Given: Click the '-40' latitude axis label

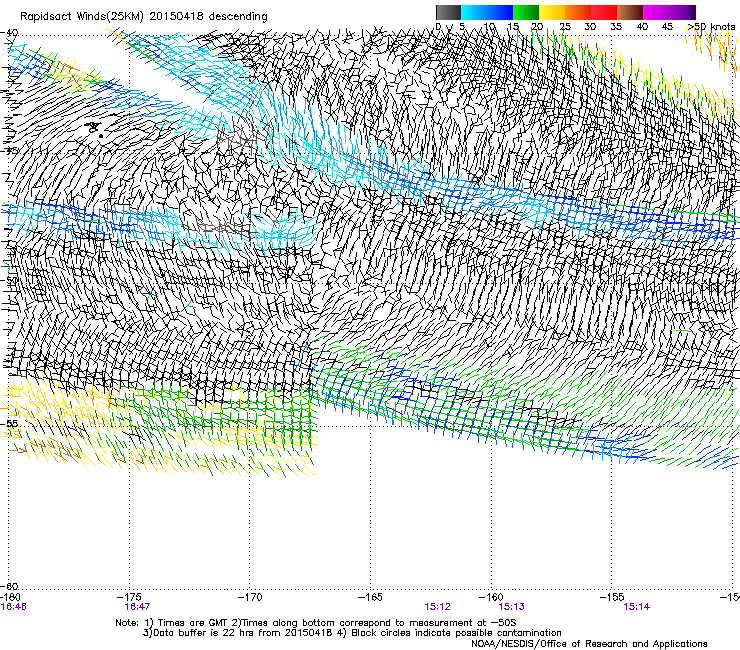Looking at the screenshot, I should point(9,33).
